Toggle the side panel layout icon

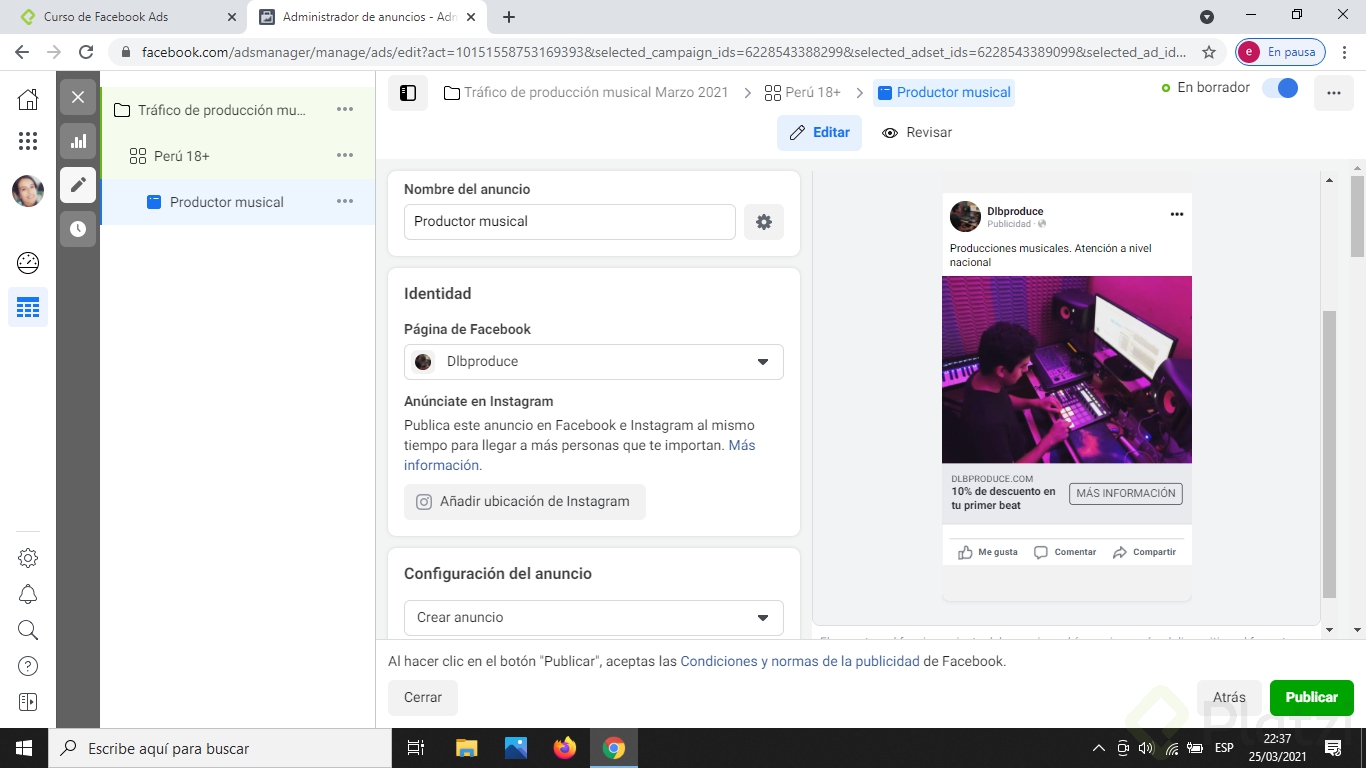click(x=408, y=93)
